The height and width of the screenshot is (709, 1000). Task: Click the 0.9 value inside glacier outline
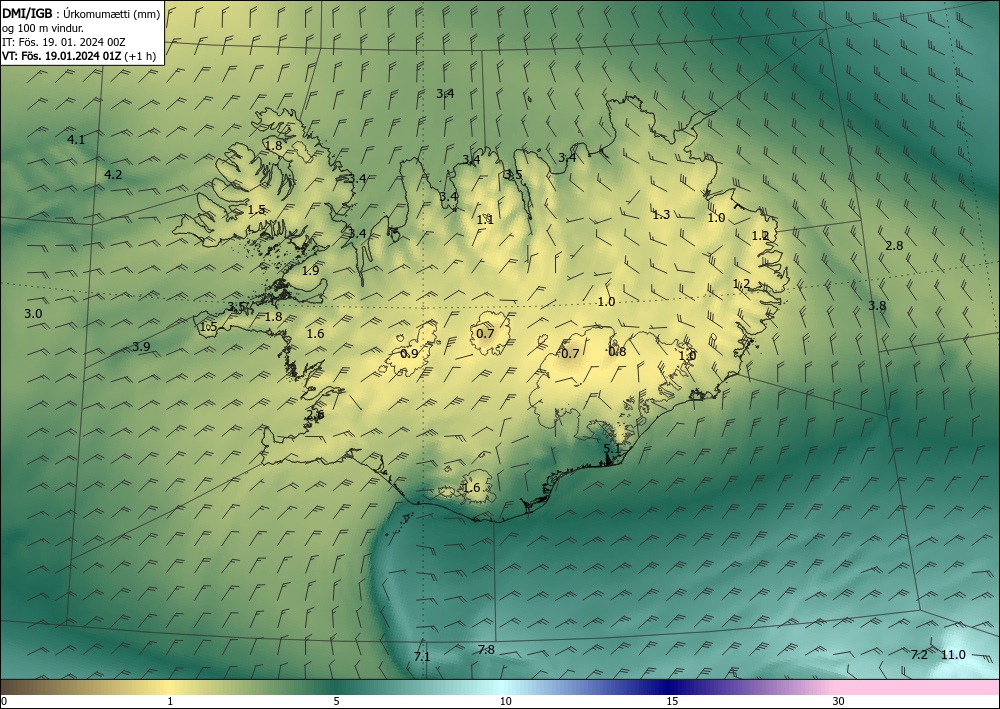pos(409,354)
